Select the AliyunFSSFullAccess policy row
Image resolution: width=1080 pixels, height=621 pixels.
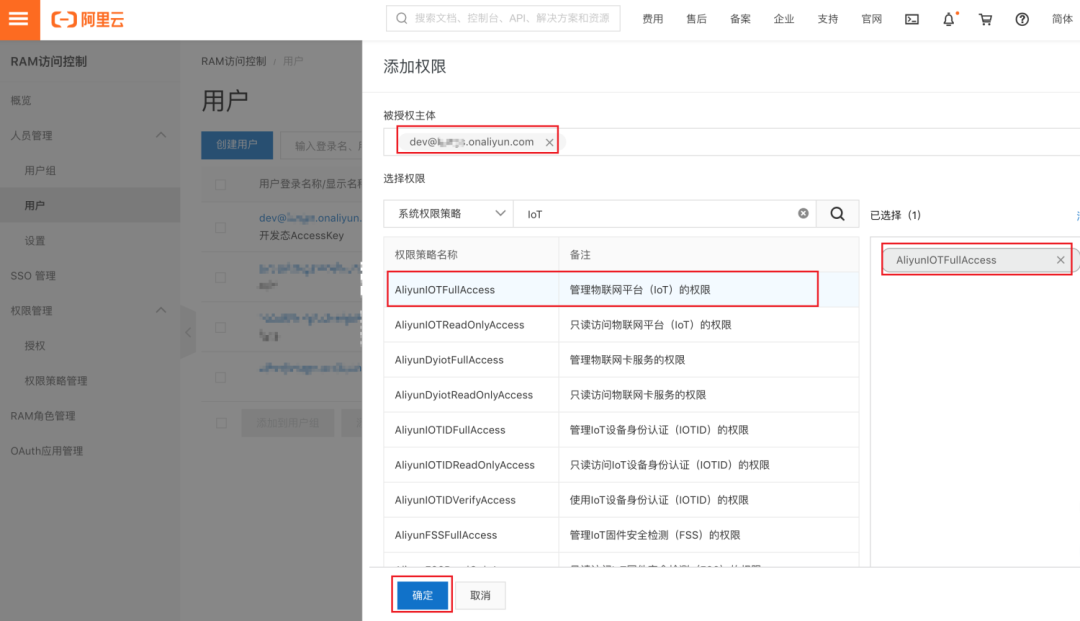(x=621, y=535)
